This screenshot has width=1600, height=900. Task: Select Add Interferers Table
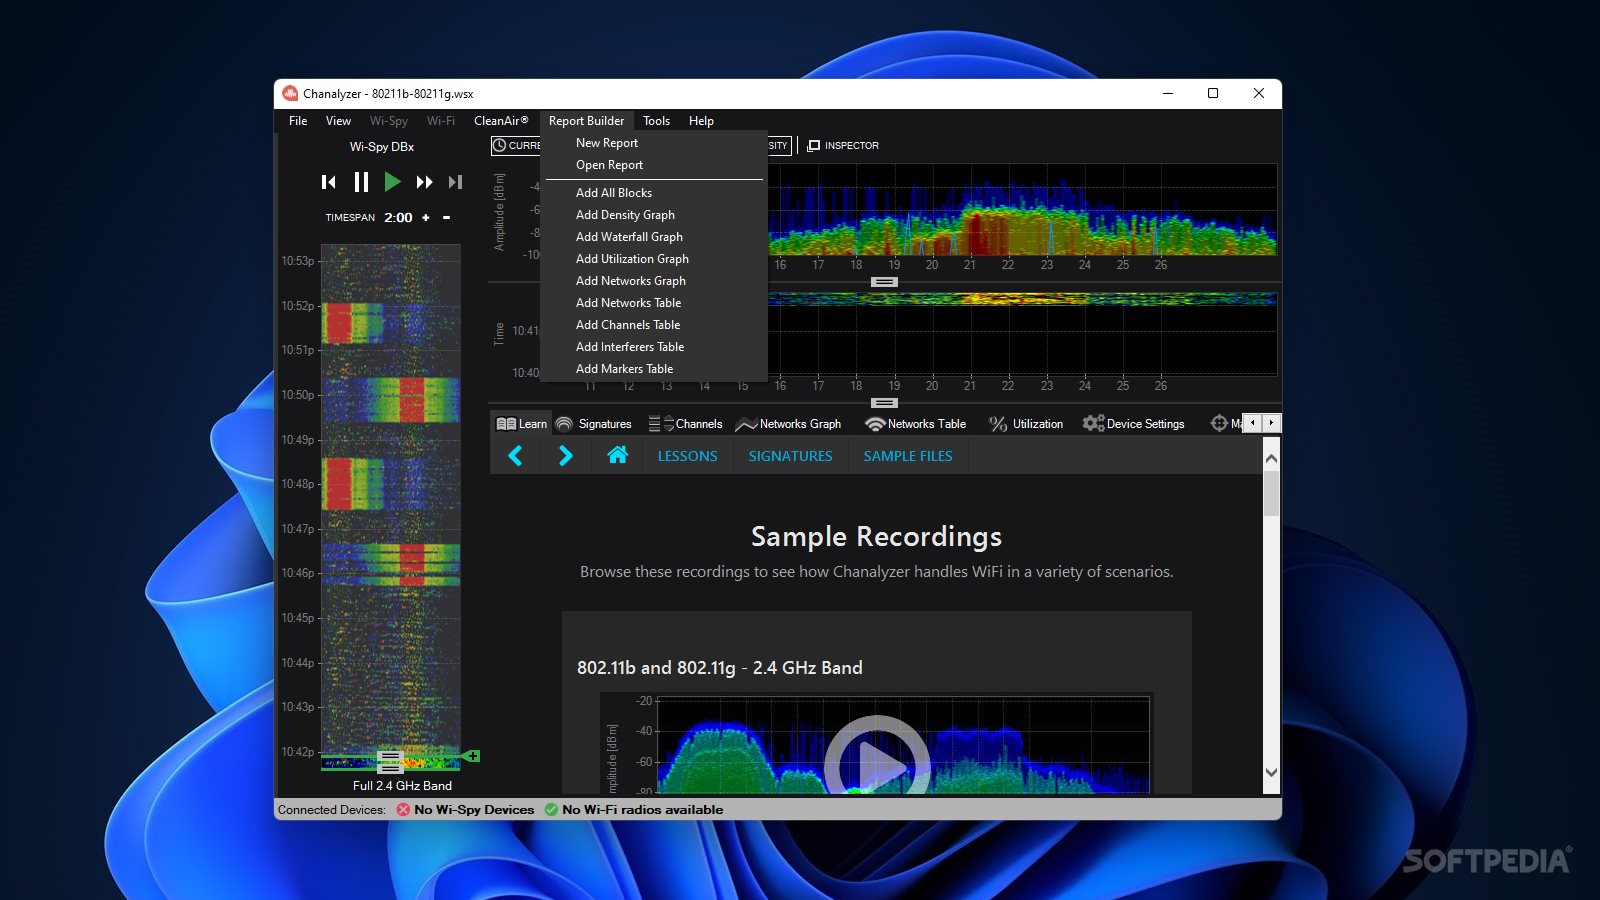(x=630, y=347)
